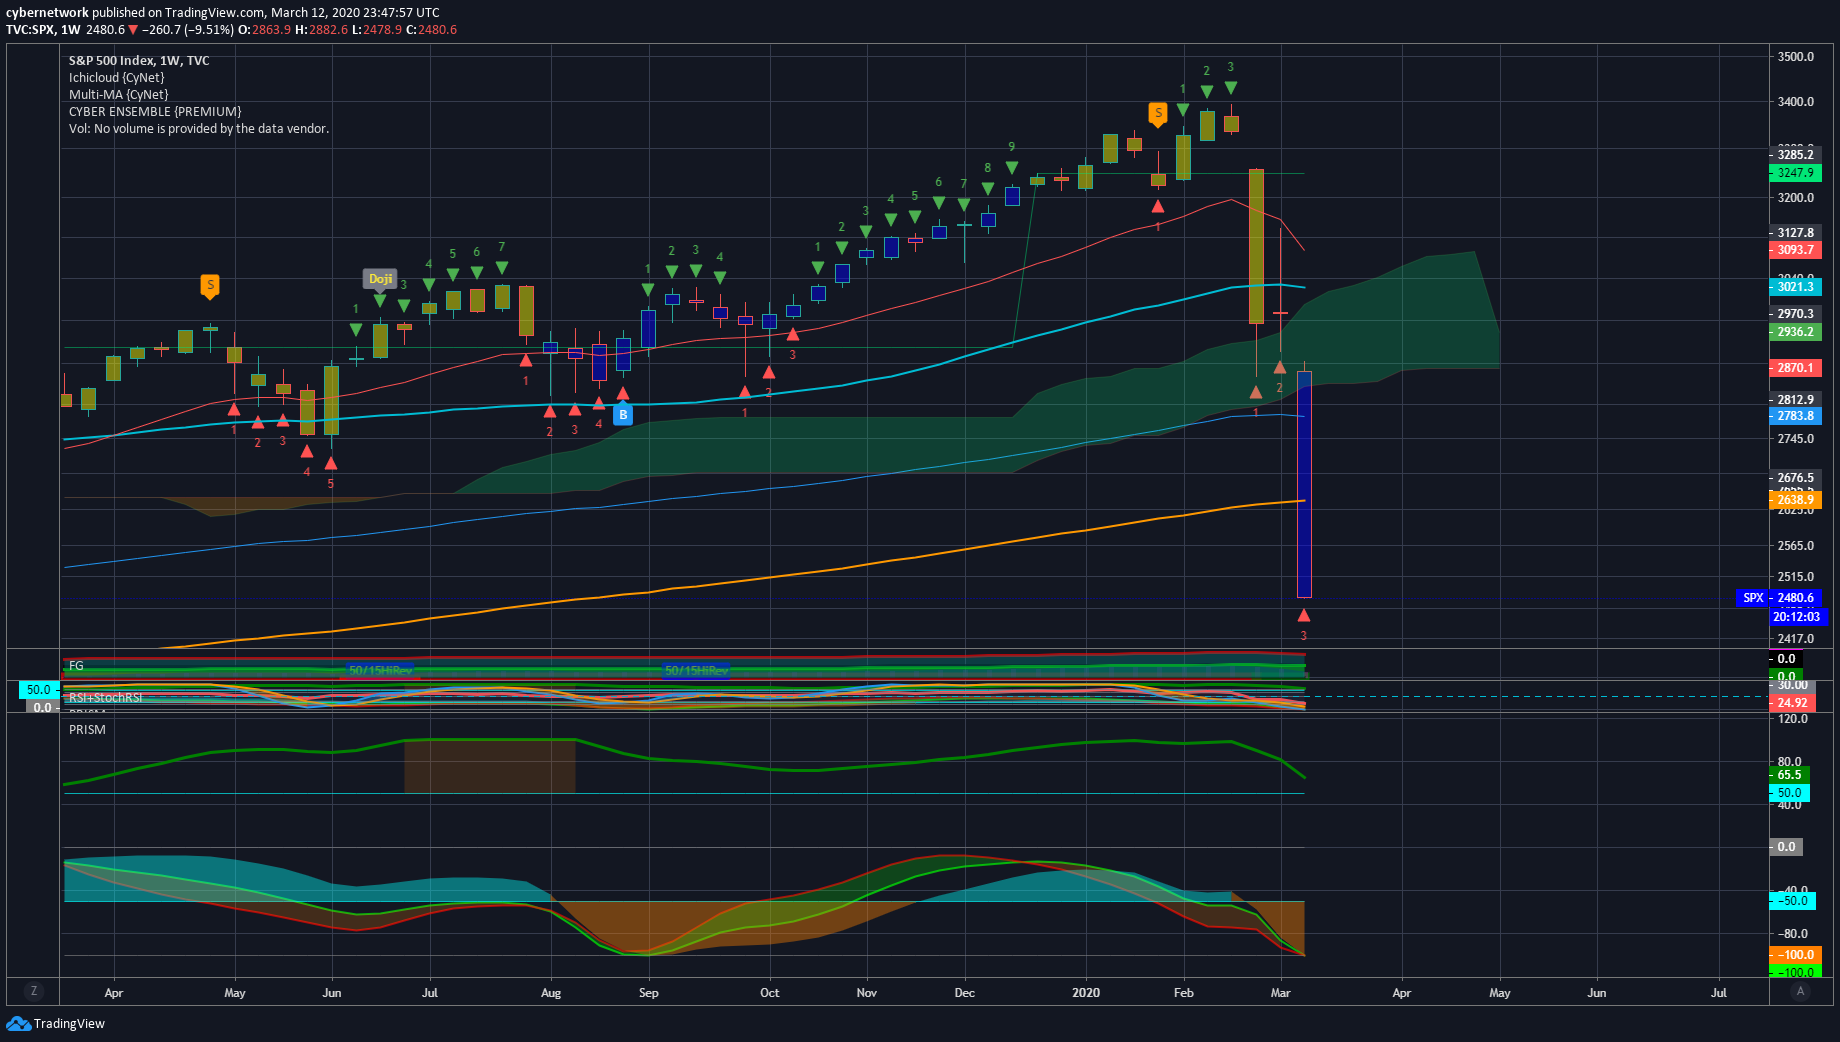Click the Sep label on time axis

649,993
